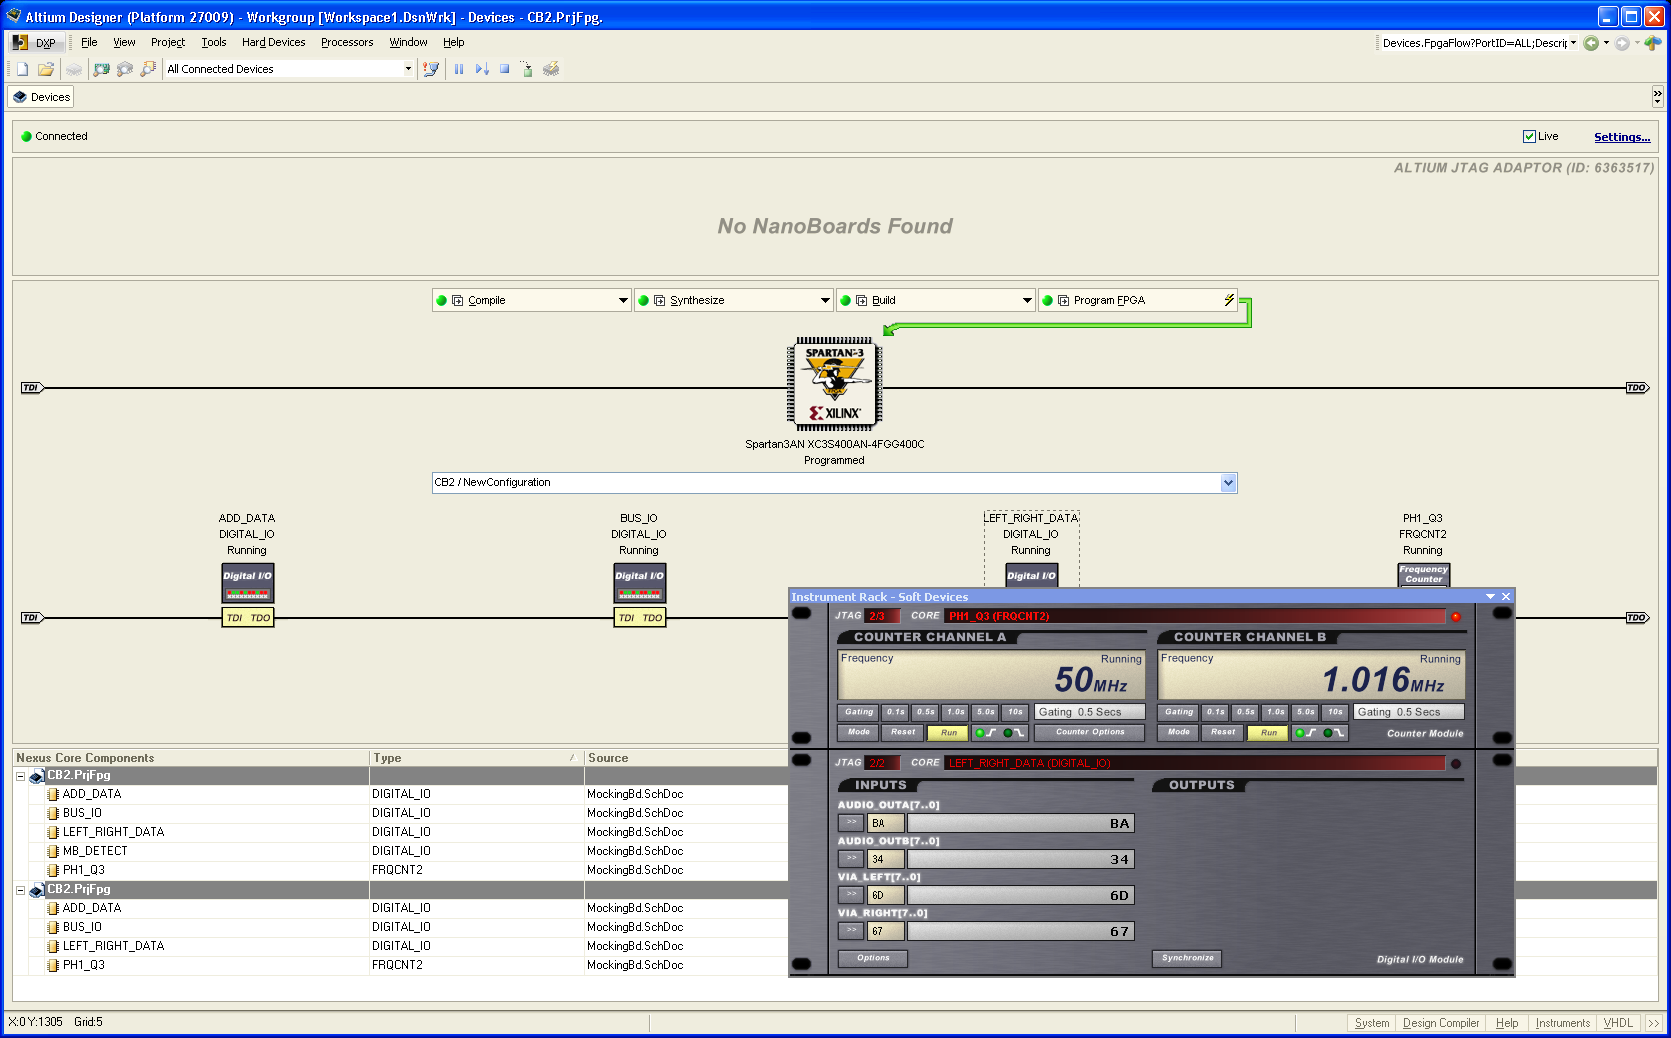Screen dimensions: 1671x1038
Task: Click the VIA_LEFT value bar showing 6D
Action: click(x=1021, y=895)
